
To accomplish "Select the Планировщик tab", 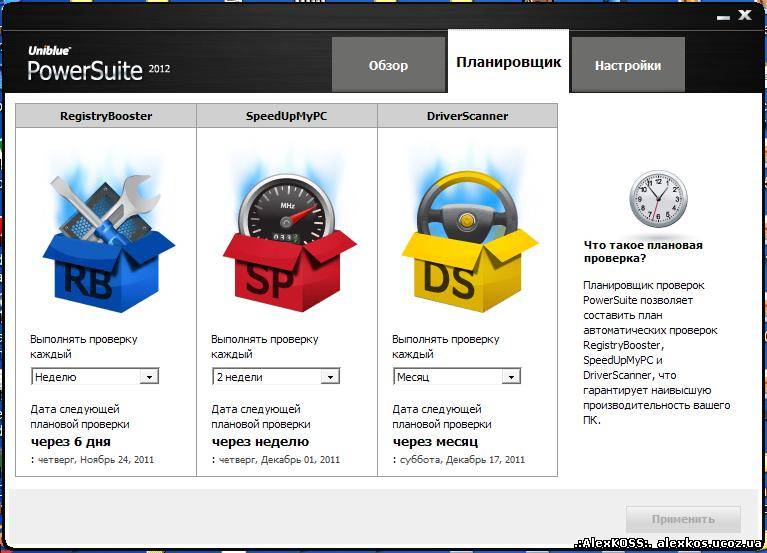I will 508,61.
